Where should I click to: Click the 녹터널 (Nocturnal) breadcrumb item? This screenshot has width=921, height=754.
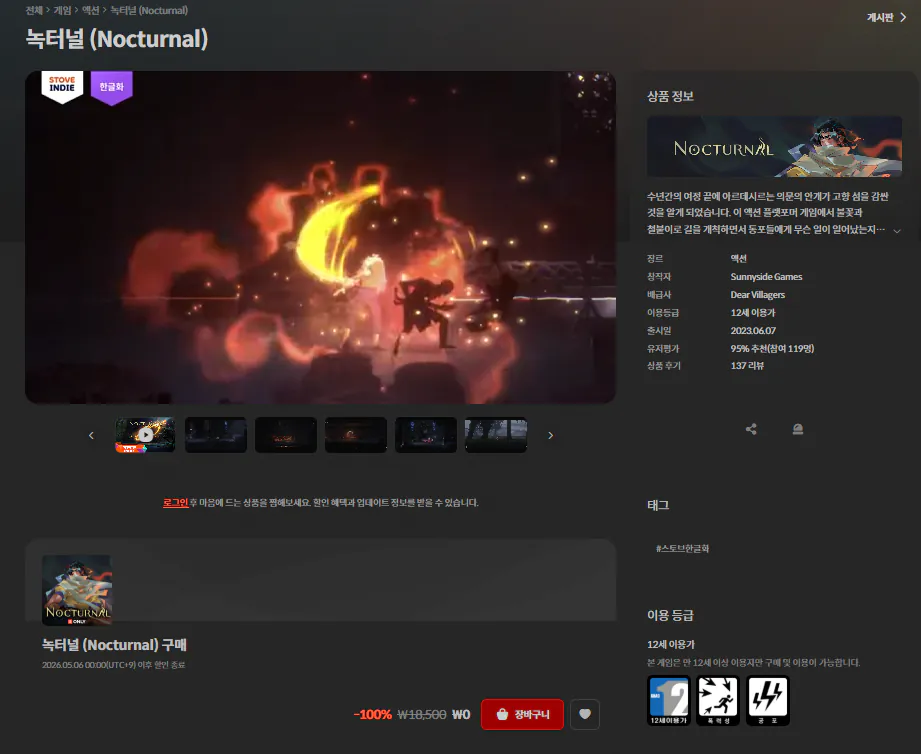(x=149, y=10)
